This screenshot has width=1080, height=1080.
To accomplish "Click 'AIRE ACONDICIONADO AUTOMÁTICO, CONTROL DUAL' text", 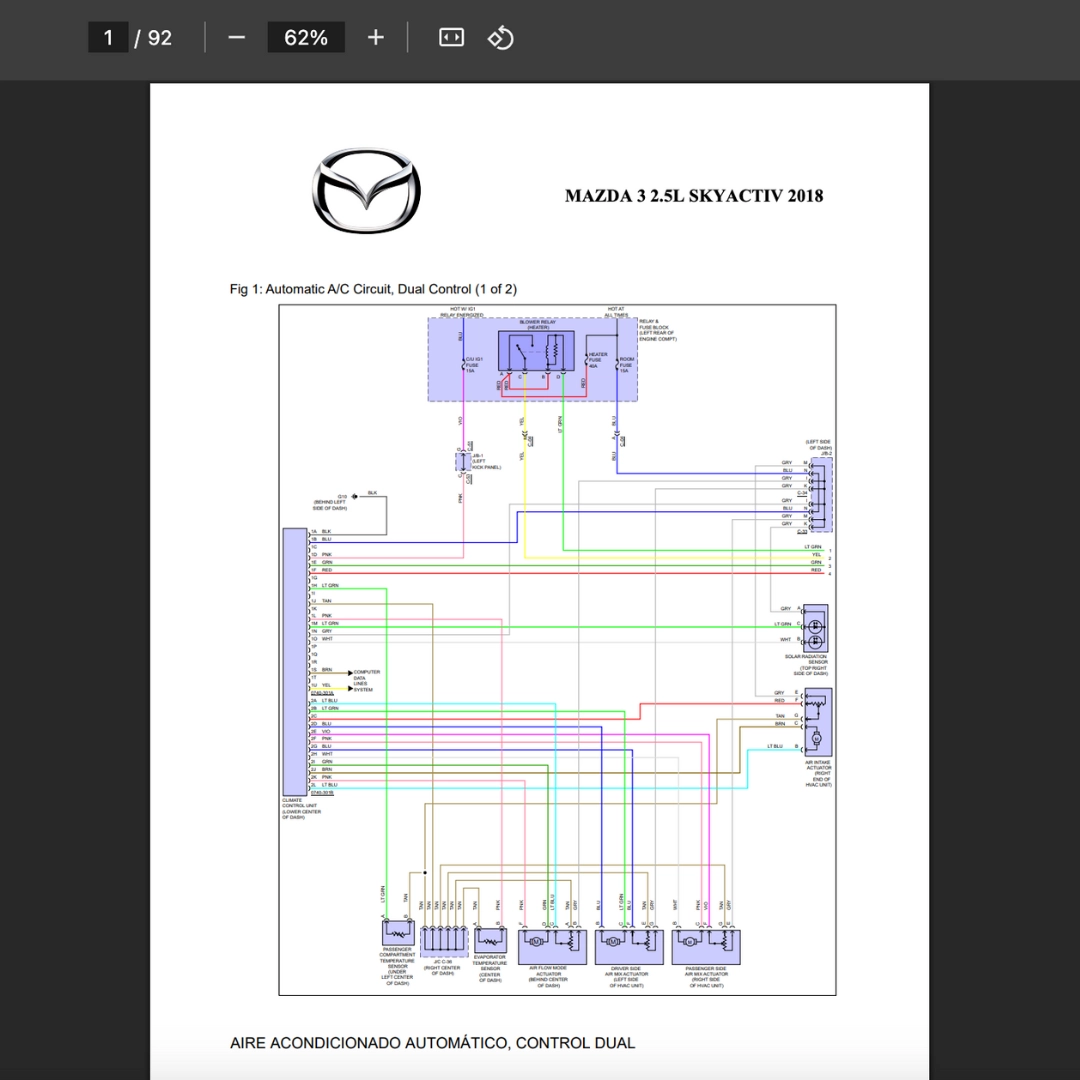I will [x=433, y=1043].
